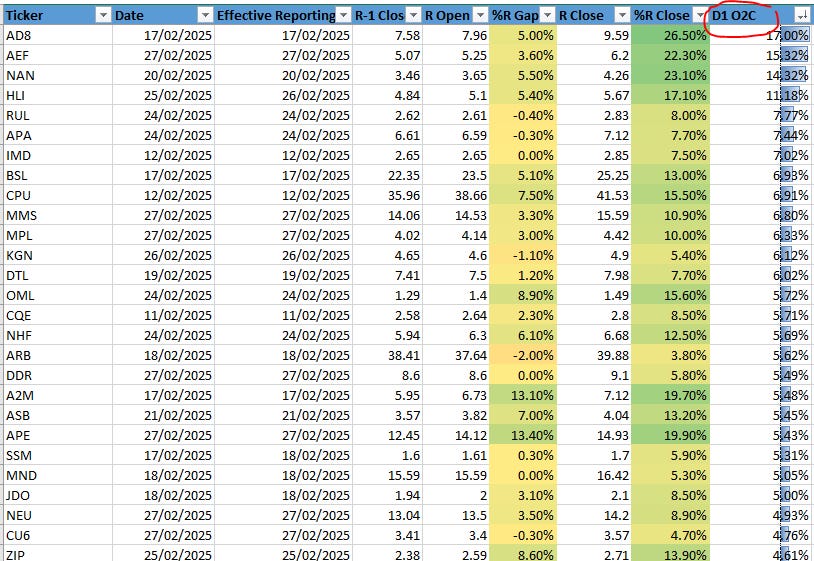
Task: Click the 11.18% D1 O2C cell
Action: pos(760,95)
